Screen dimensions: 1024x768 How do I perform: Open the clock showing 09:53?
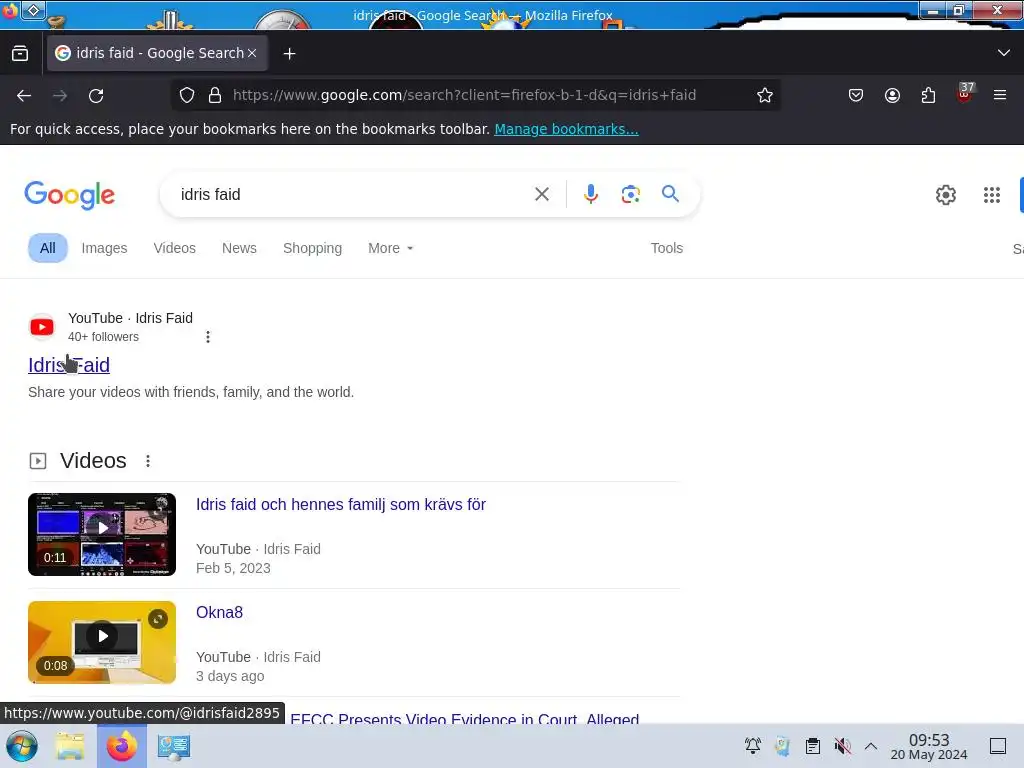click(x=929, y=746)
